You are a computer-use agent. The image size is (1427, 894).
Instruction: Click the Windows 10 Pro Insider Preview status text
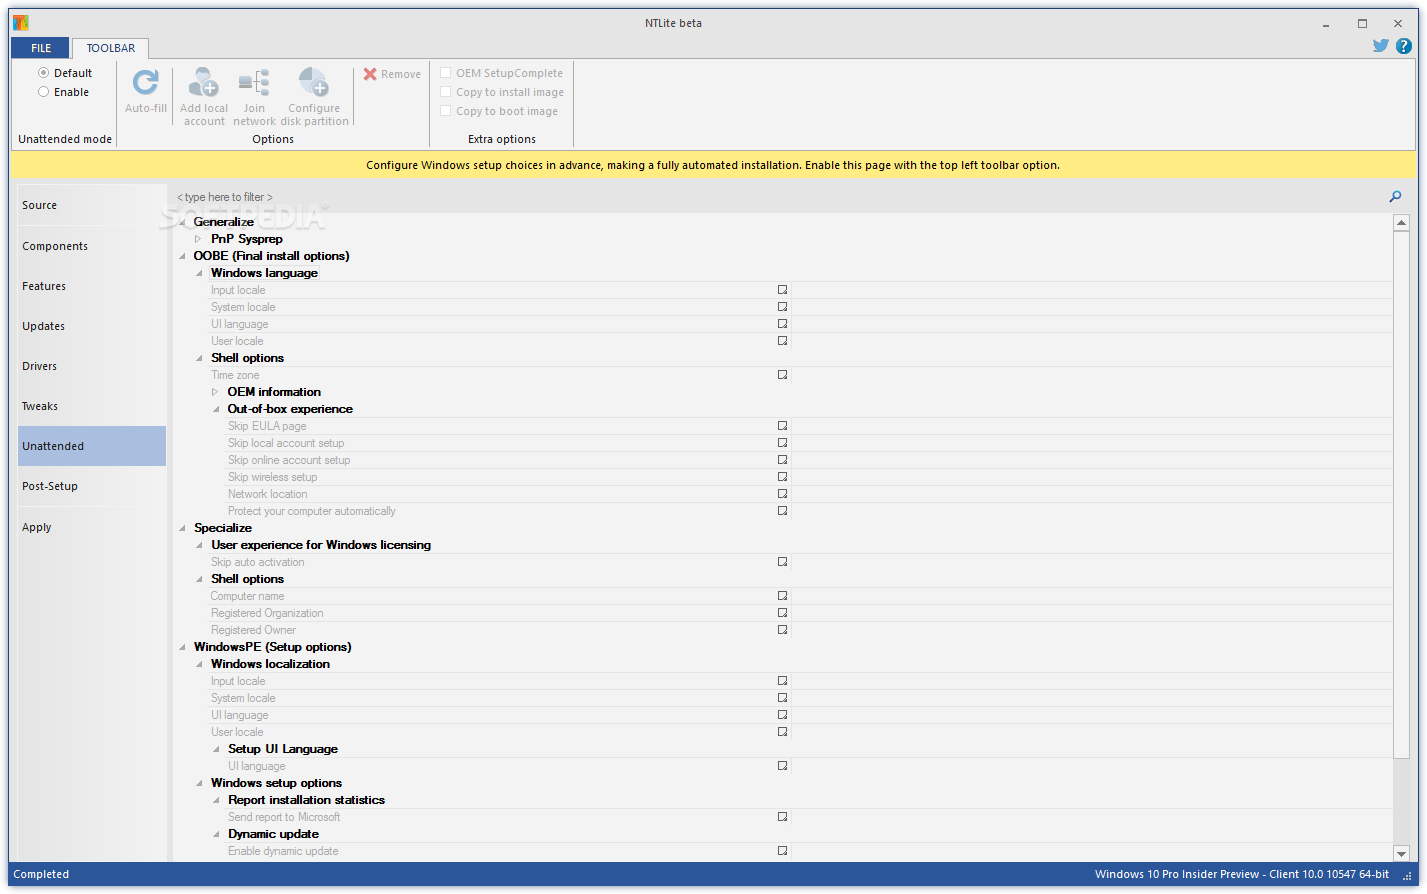[1241, 874]
